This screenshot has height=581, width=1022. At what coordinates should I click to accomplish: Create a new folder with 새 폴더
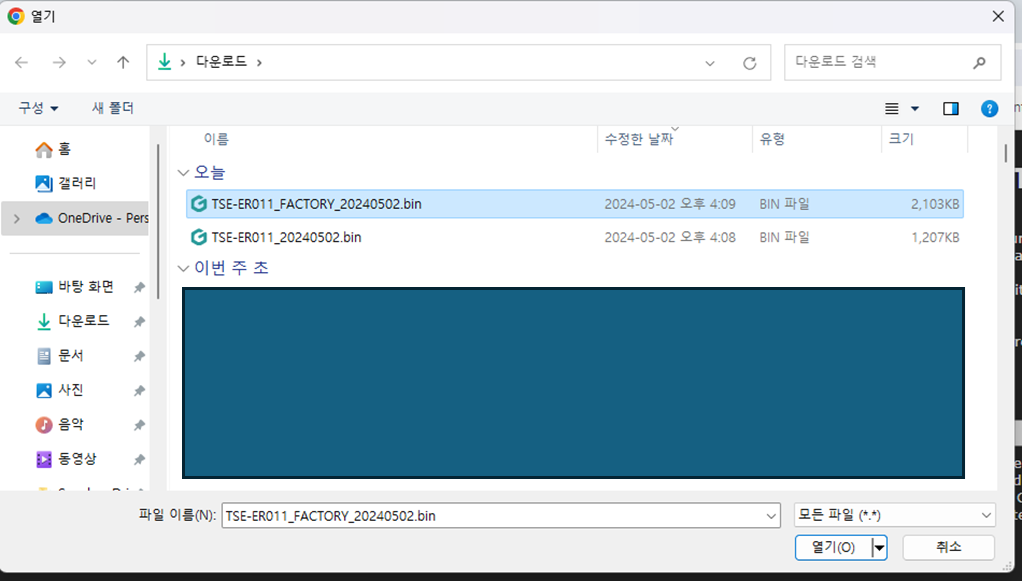[x=113, y=108]
